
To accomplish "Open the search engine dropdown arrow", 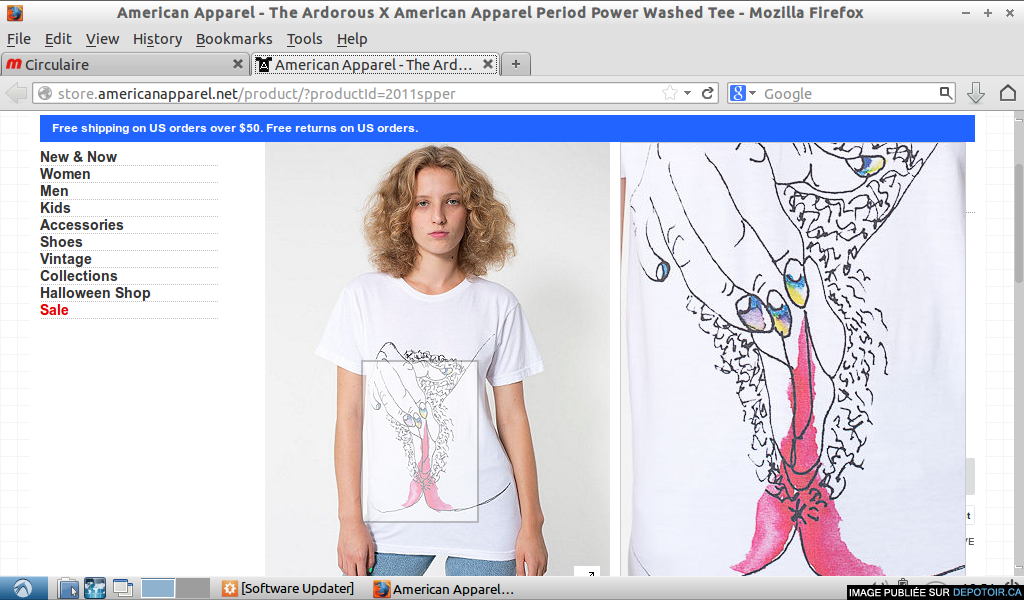I will tap(752, 93).
